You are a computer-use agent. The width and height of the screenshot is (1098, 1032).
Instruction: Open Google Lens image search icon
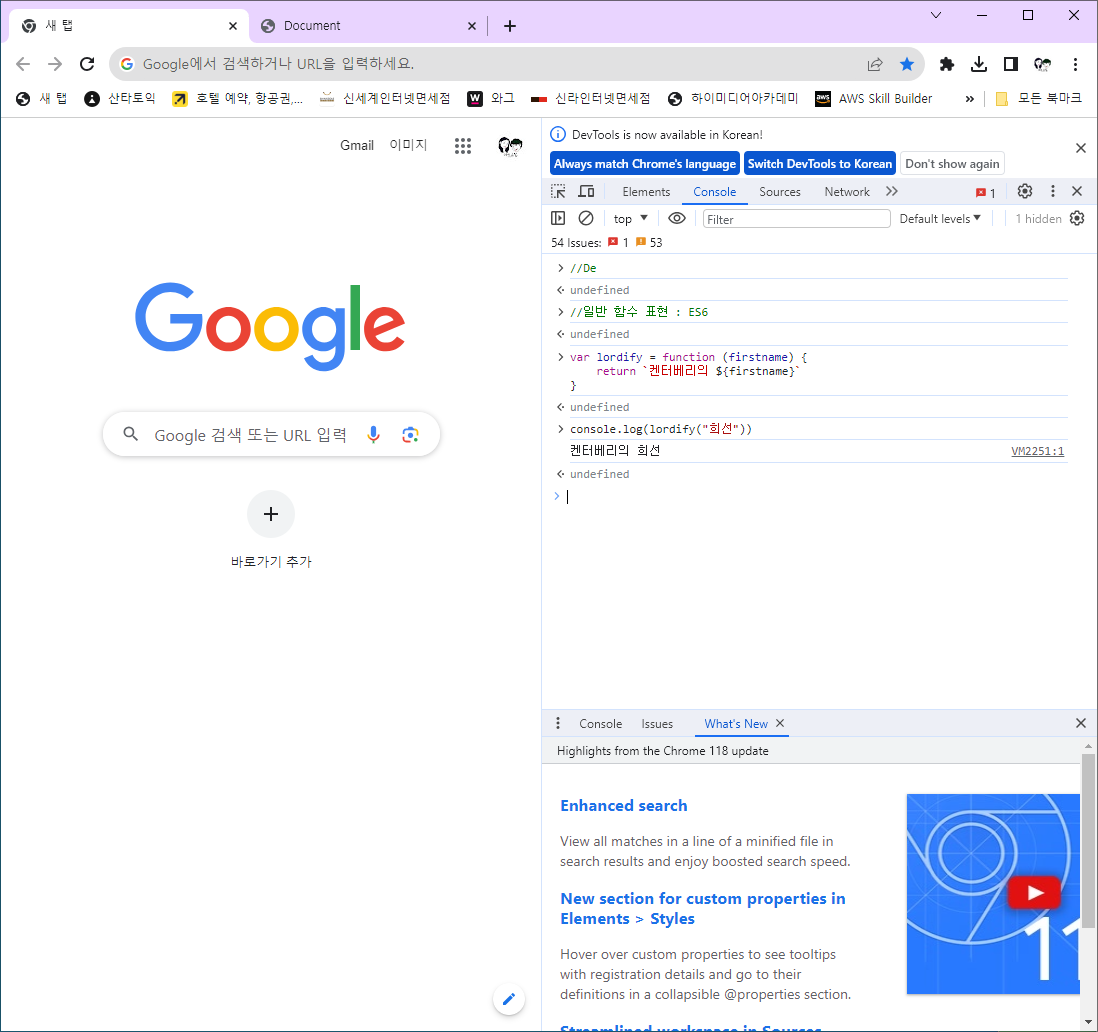(410, 435)
